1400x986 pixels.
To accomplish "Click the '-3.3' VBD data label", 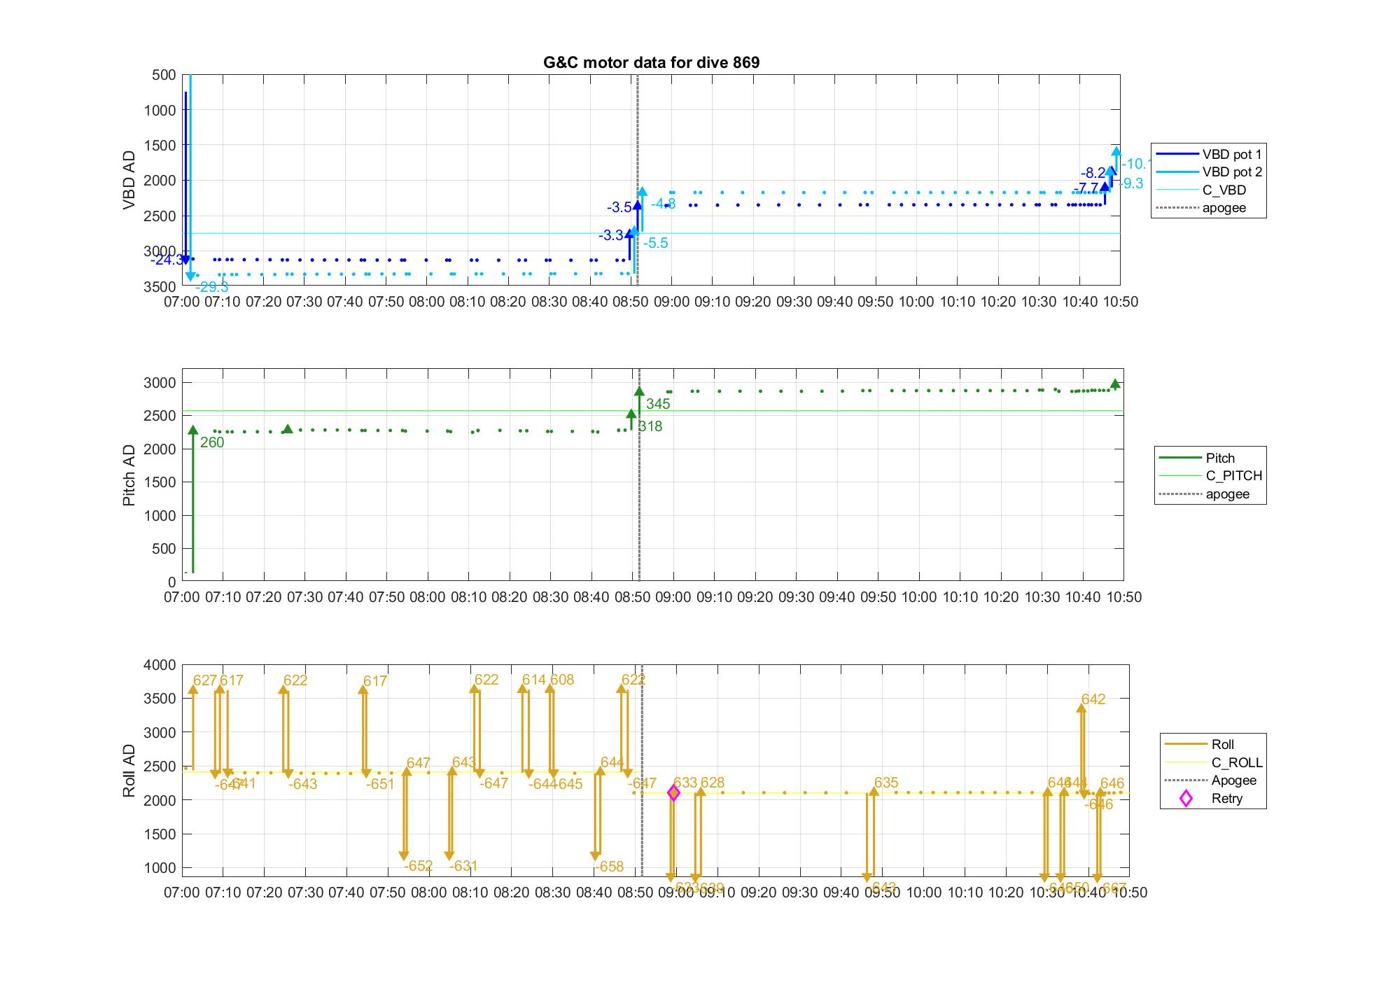I will coord(611,236).
